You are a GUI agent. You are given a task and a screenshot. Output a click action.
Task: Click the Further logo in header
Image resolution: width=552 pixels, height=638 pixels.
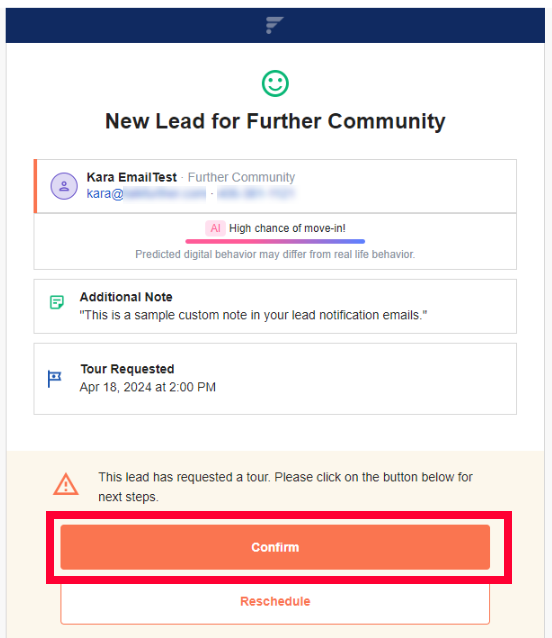275,25
